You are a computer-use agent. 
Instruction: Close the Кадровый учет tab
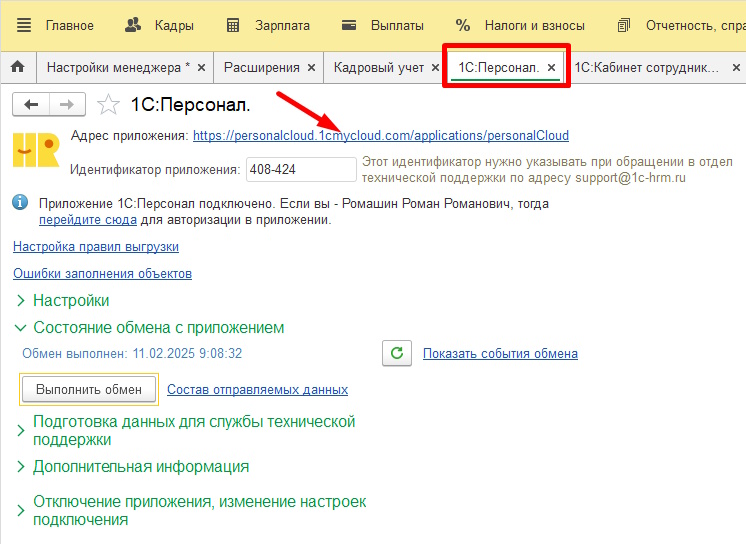pyautogui.click(x=435, y=68)
